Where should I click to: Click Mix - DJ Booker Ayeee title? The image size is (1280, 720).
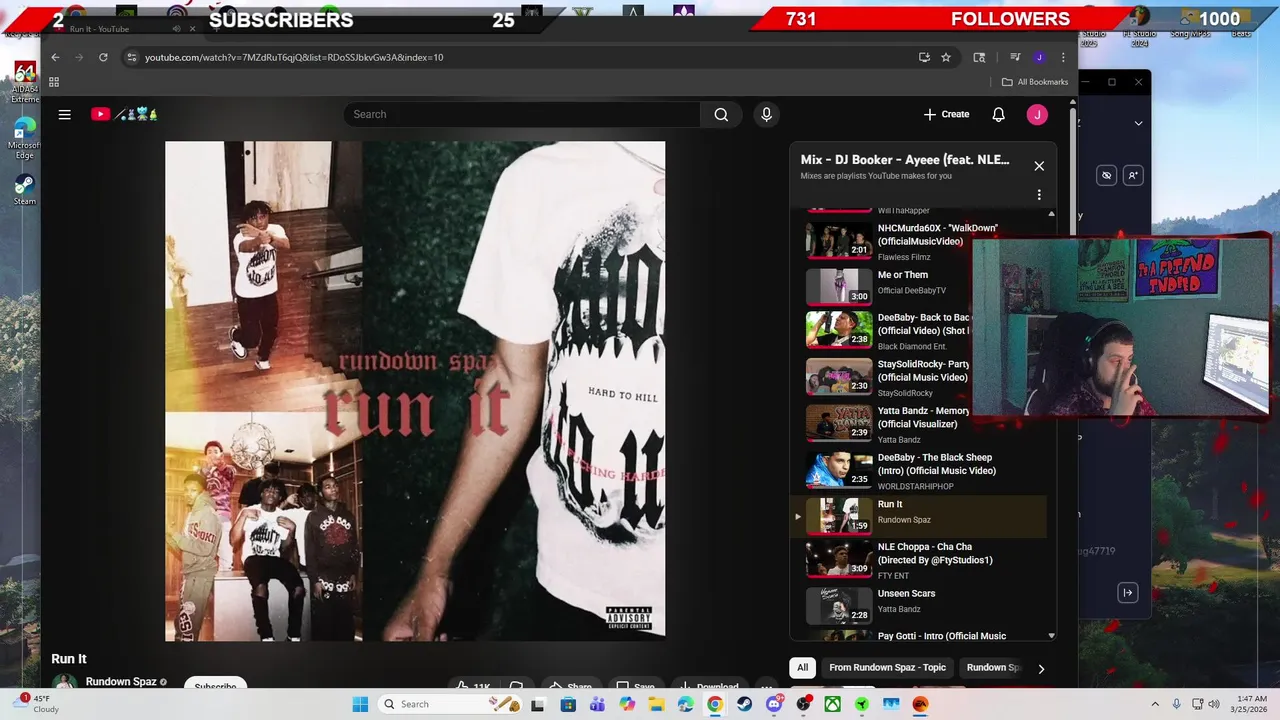(x=905, y=160)
